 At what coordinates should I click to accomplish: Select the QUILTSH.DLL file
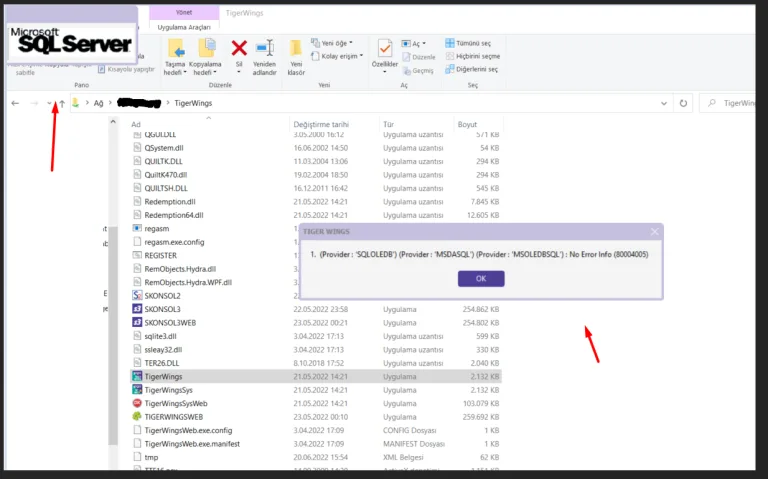pyautogui.click(x=166, y=188)
